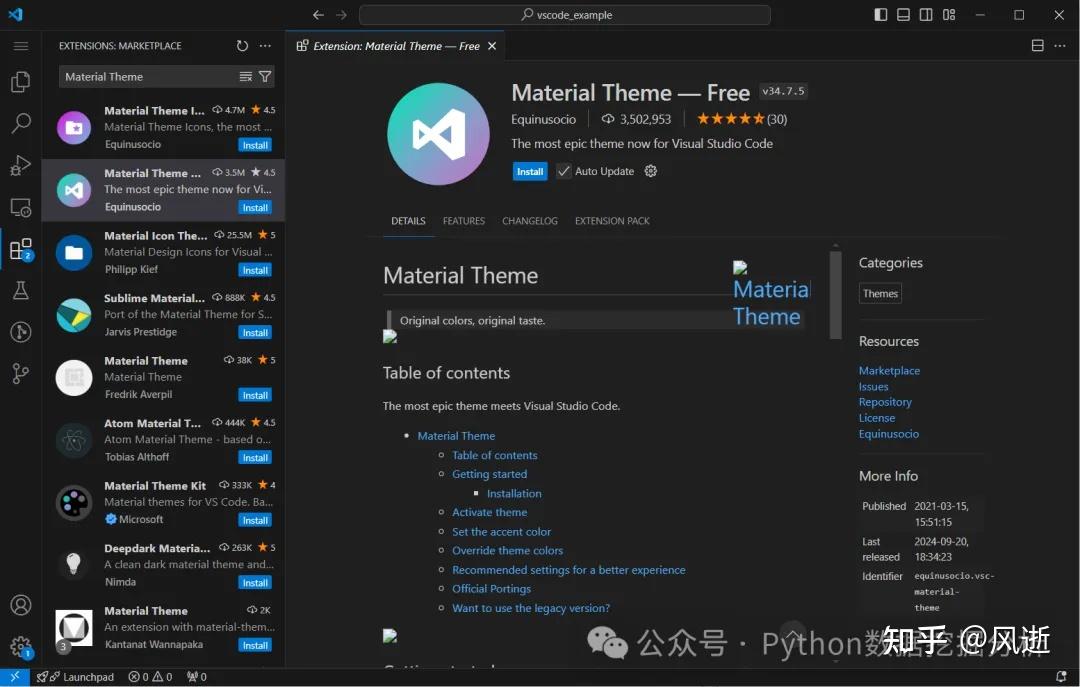
Task: Close the Material Theme extension tab
Action: 492,46
